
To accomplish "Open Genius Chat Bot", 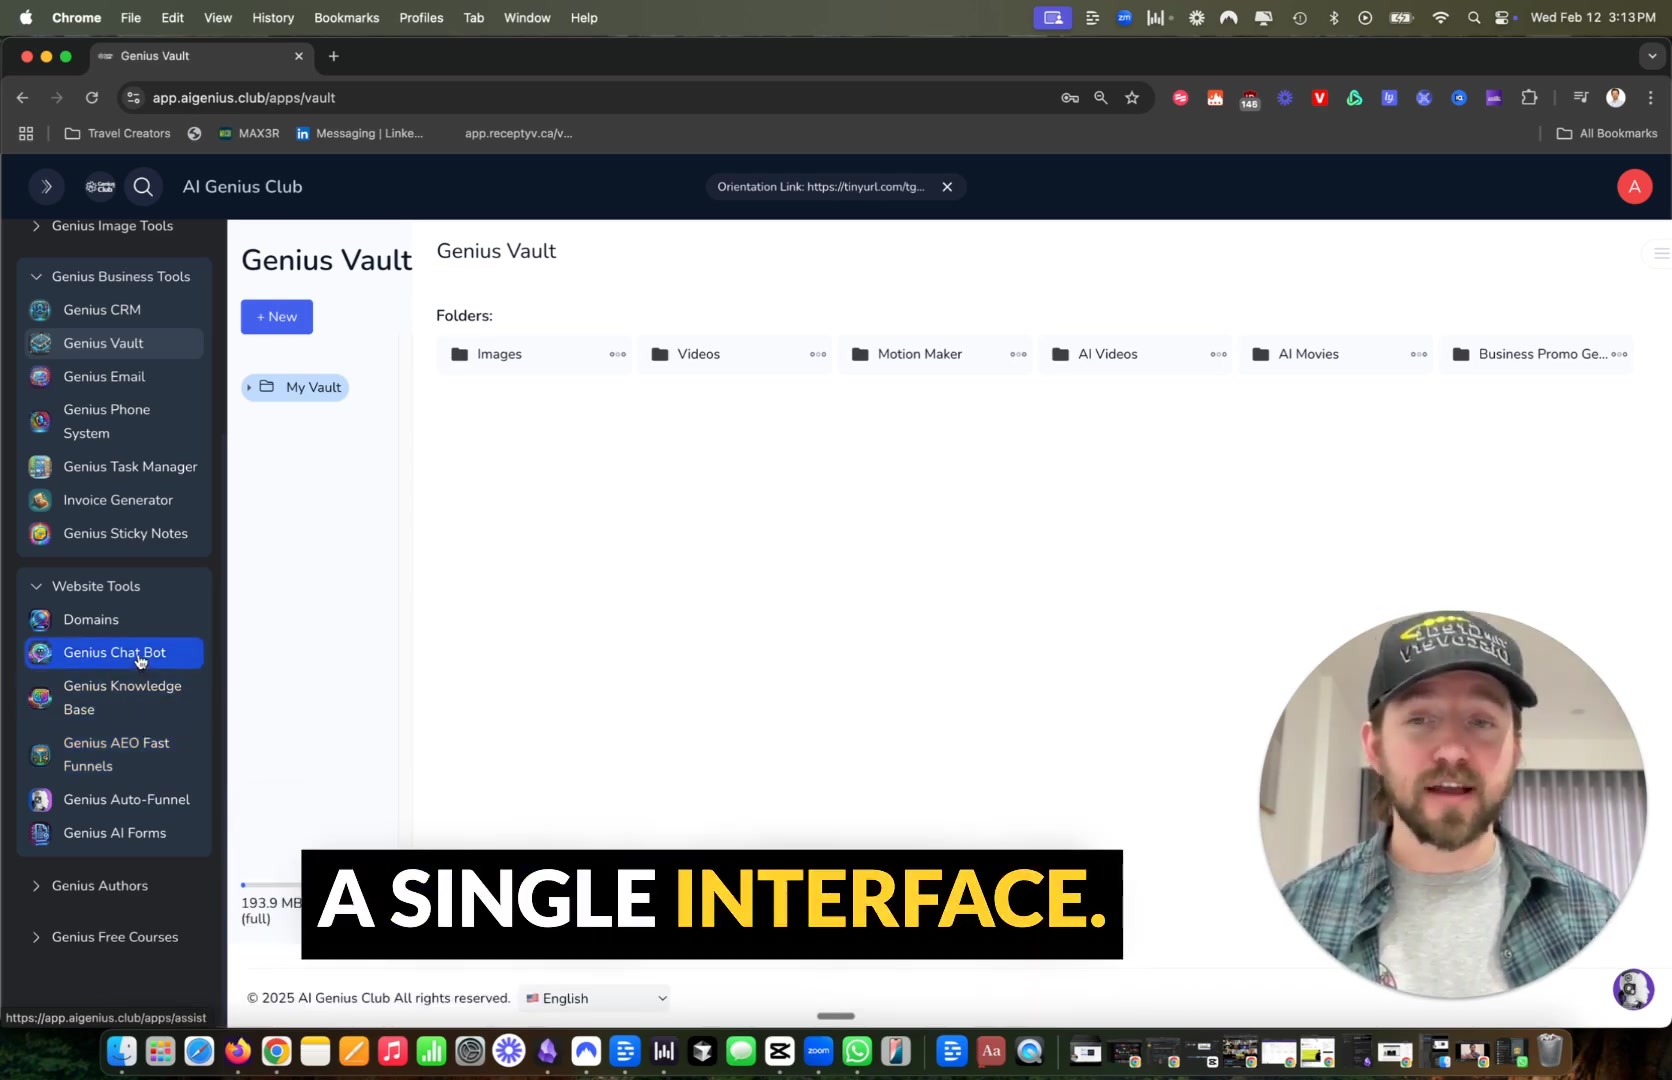I will click(x=114, y=653).
